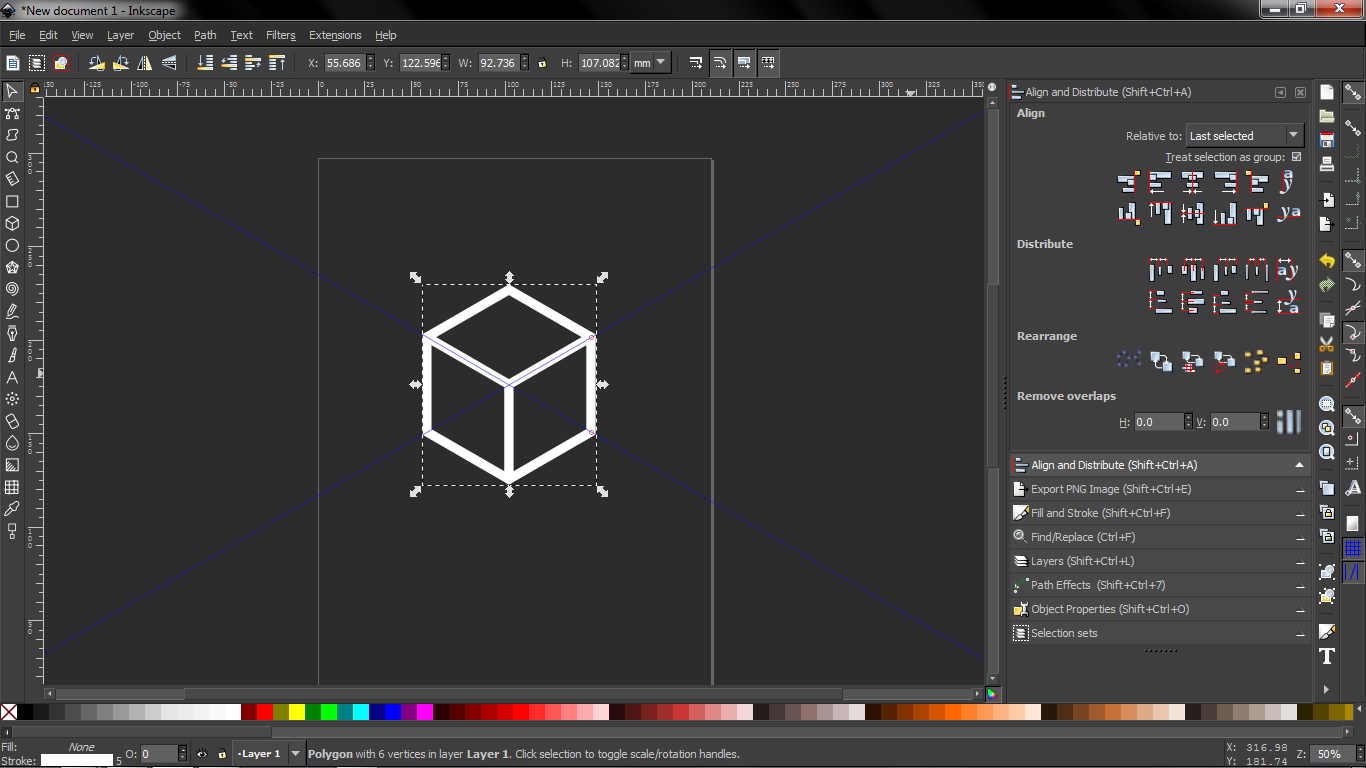
Task: Pick the 3D Box tool
Action: 12,223
